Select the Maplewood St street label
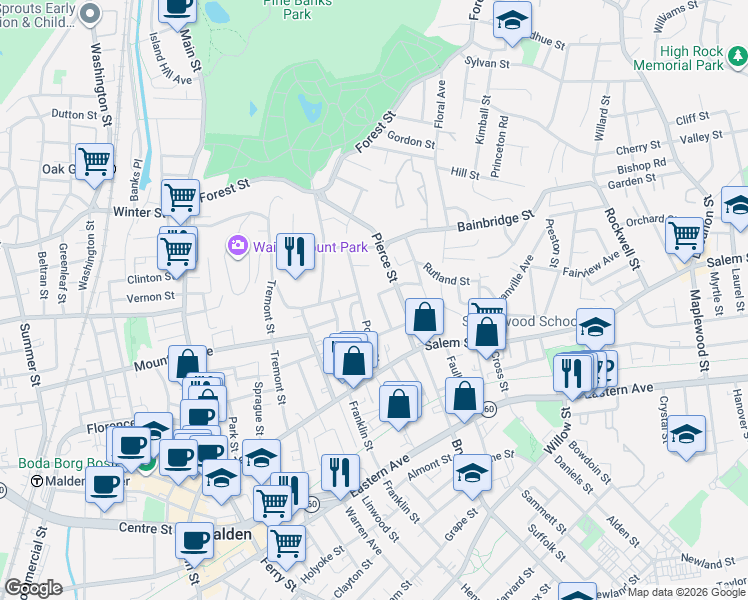This screenshot has height=600, width=748. pyautogui.click(x=699, y=331)
